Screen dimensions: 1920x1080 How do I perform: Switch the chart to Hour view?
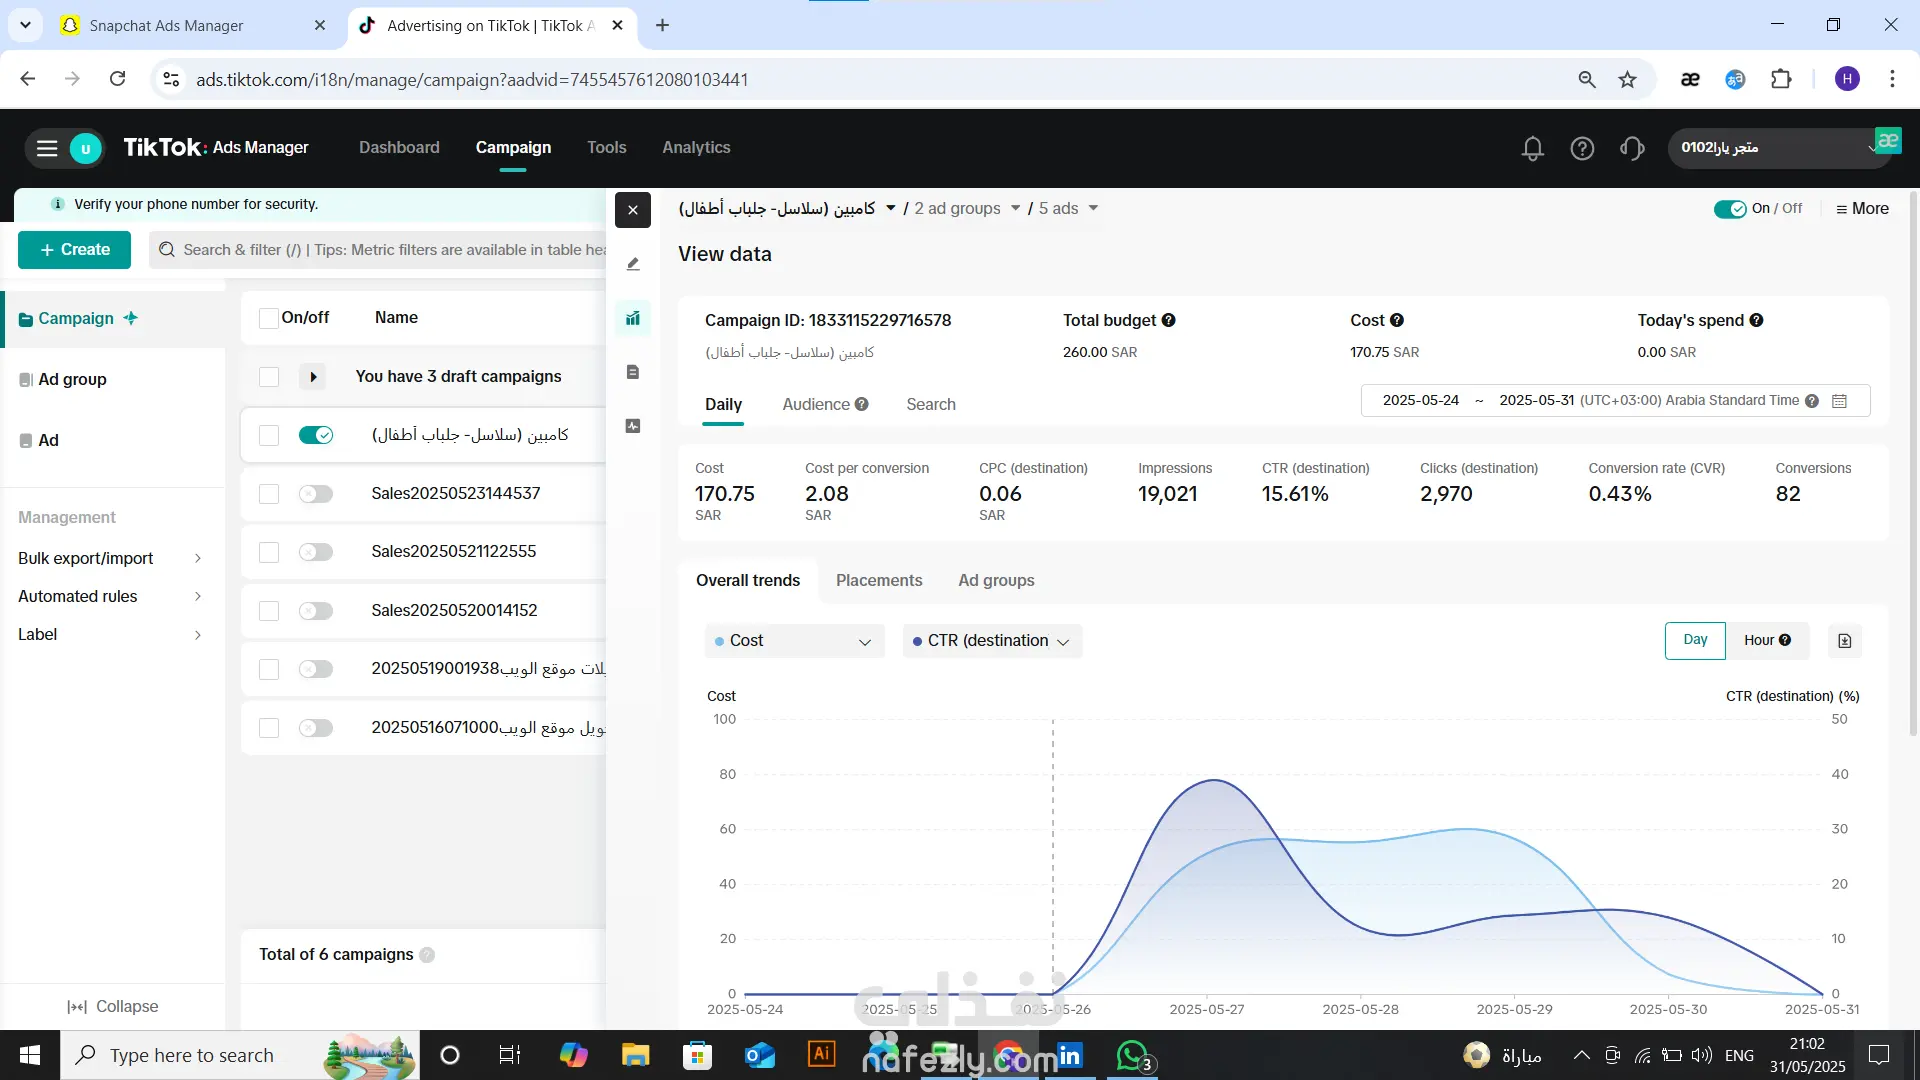pyautogui.click(x=1767, y=640)
